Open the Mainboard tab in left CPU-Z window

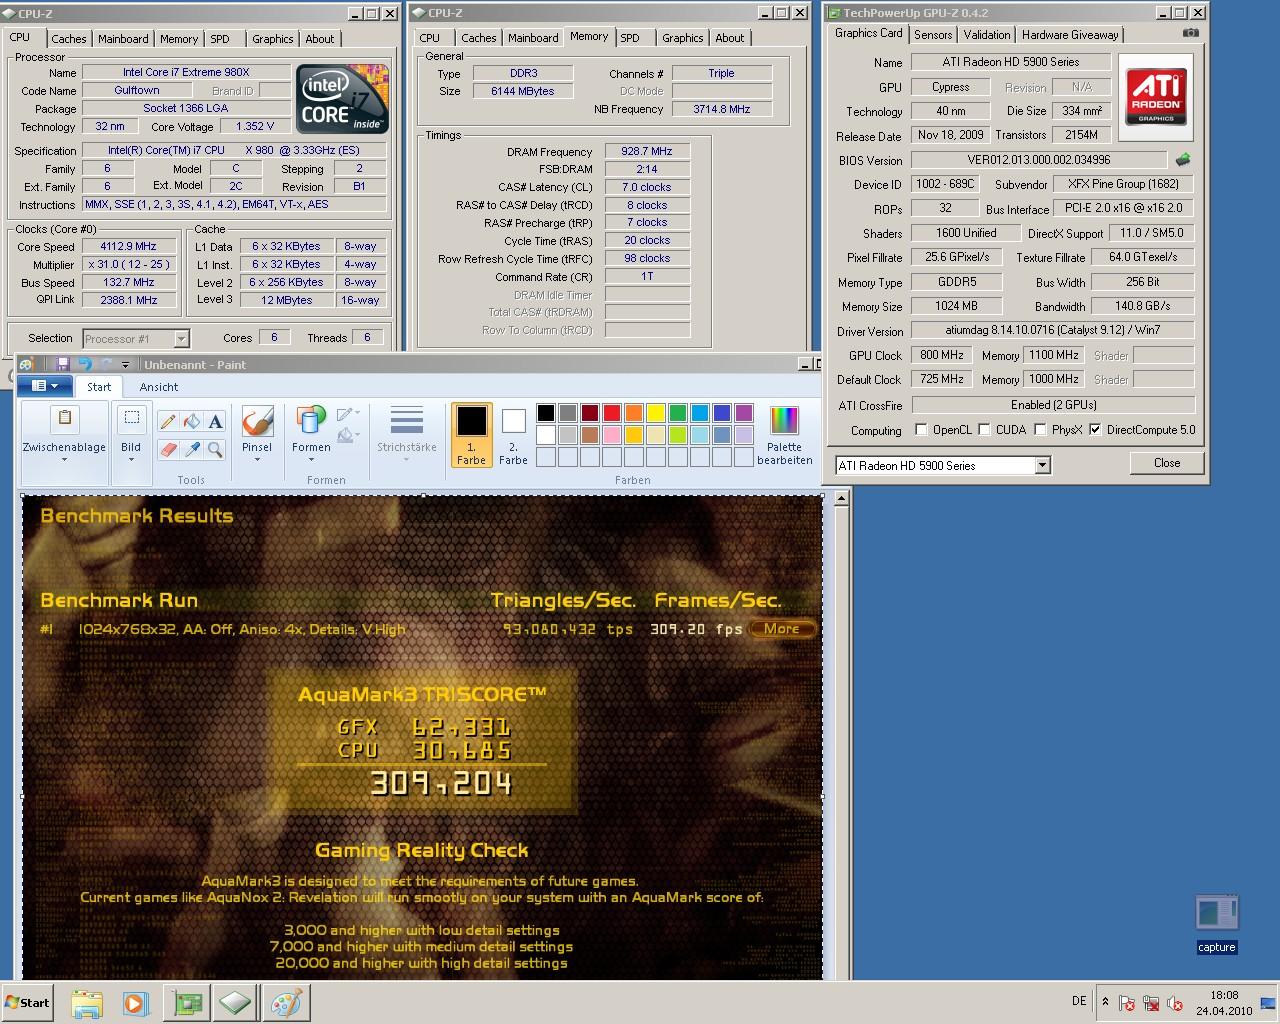tap(124, 39)
